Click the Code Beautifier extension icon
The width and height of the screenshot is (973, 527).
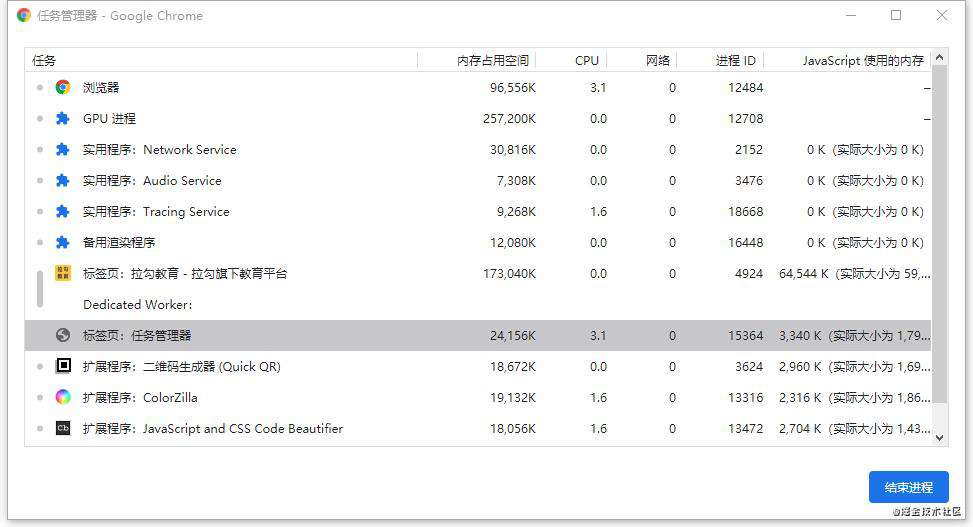point(63,428)
